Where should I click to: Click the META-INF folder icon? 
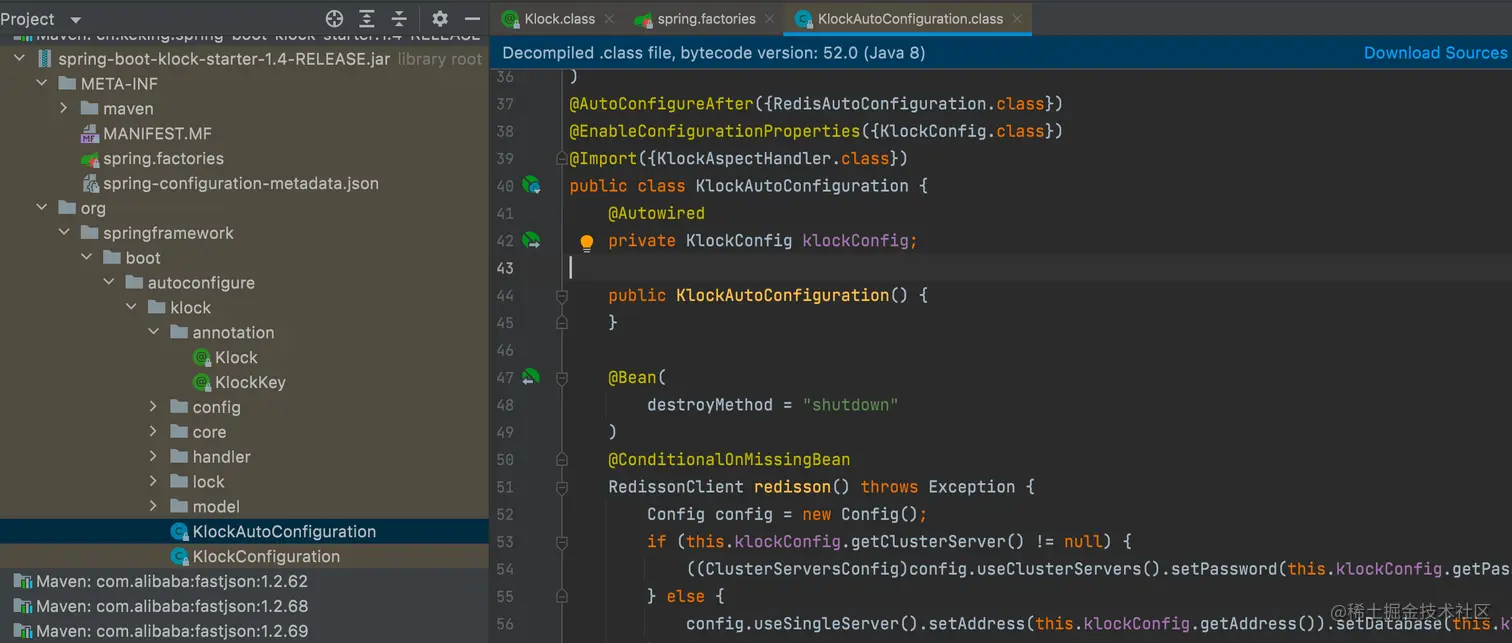point(67,84)
